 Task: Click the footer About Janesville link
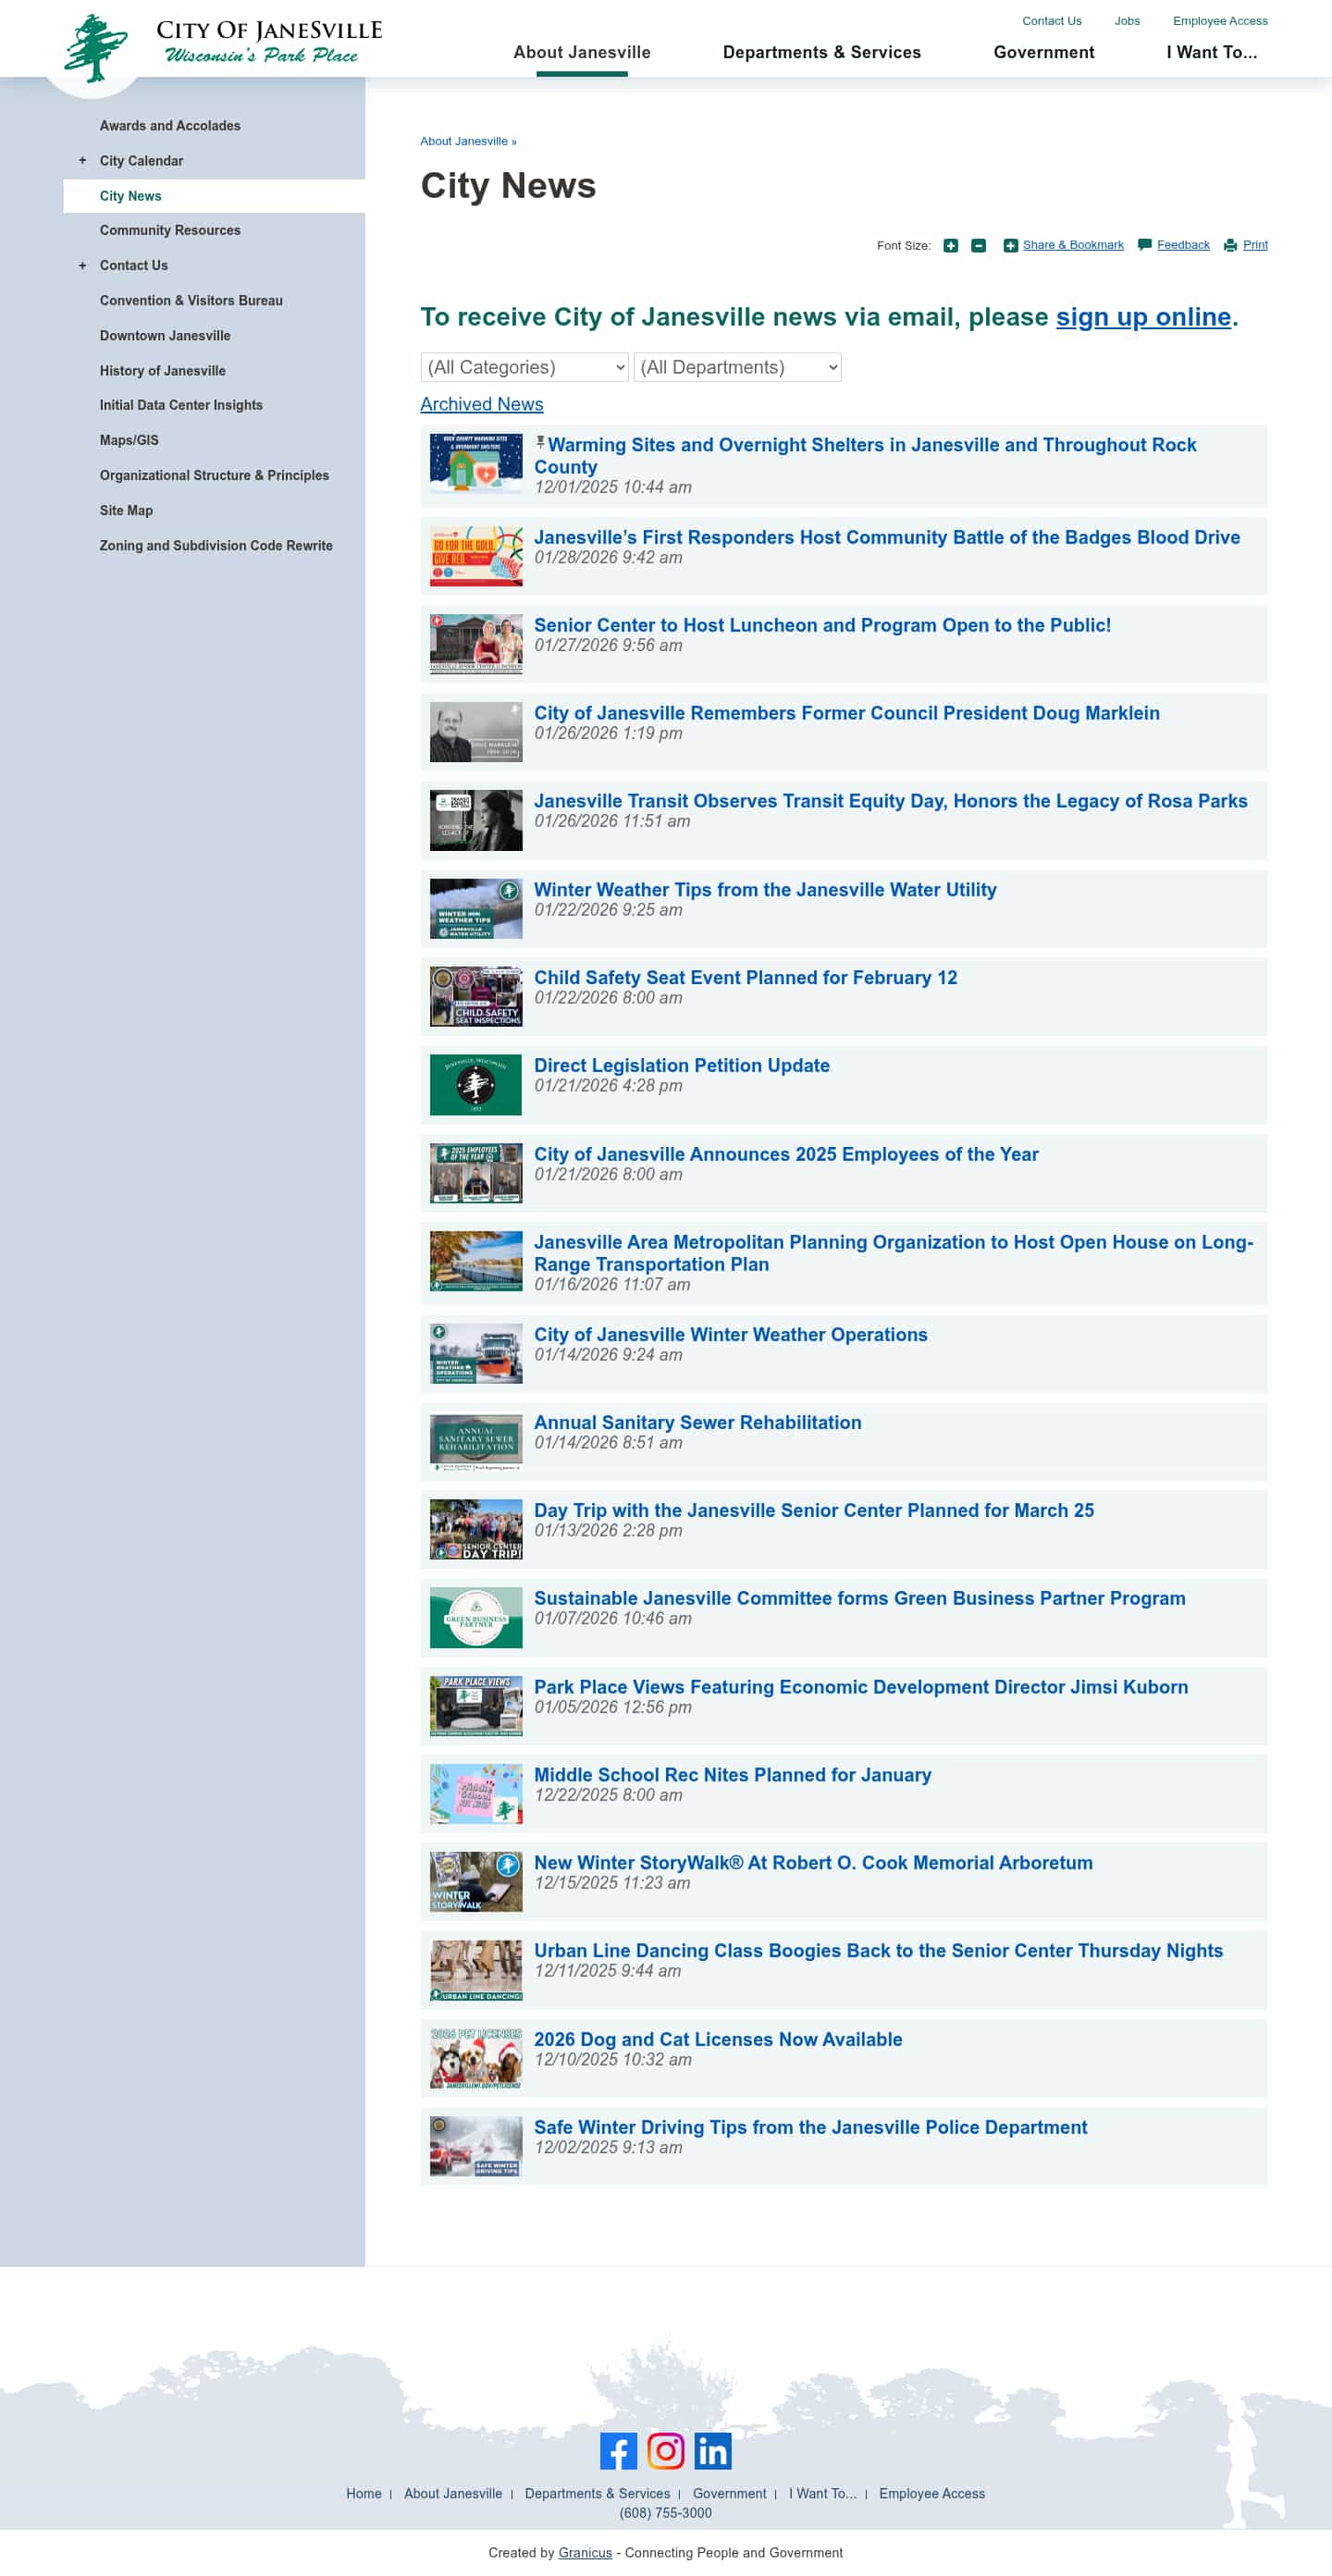click(453, 2493)
